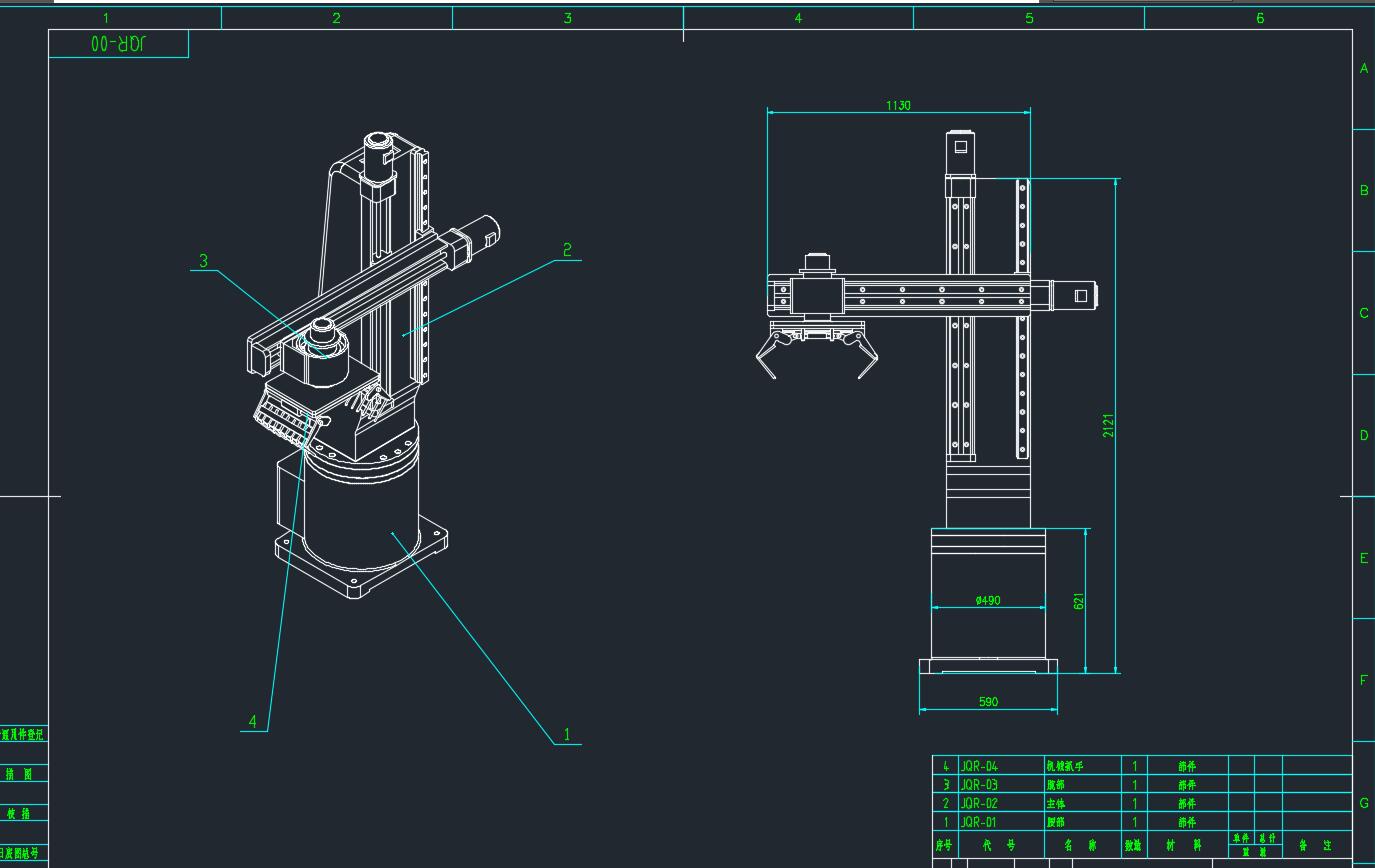Click zone letter C on right border
This screenshot has height=868, width=1375.
click(x=1363, y=313)
